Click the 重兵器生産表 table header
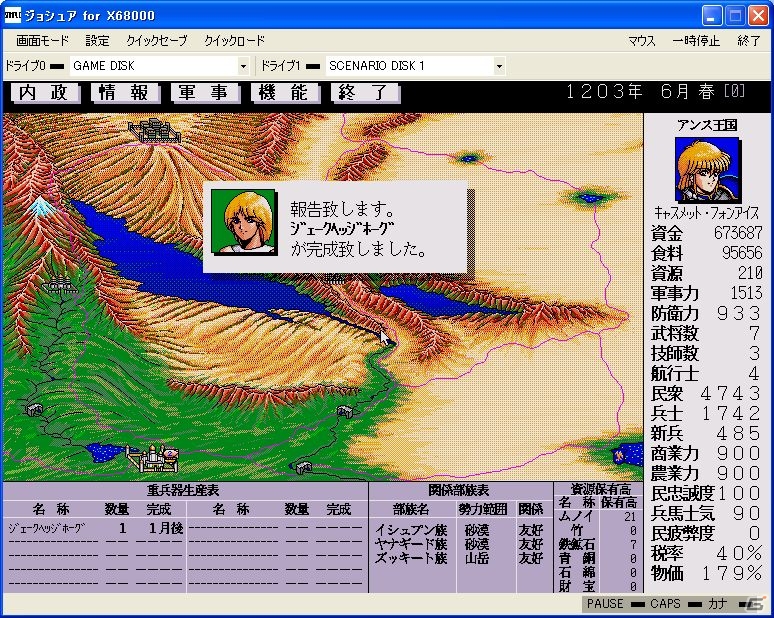Viewport: 774px width, 618px height. click(x=183, y=490)
